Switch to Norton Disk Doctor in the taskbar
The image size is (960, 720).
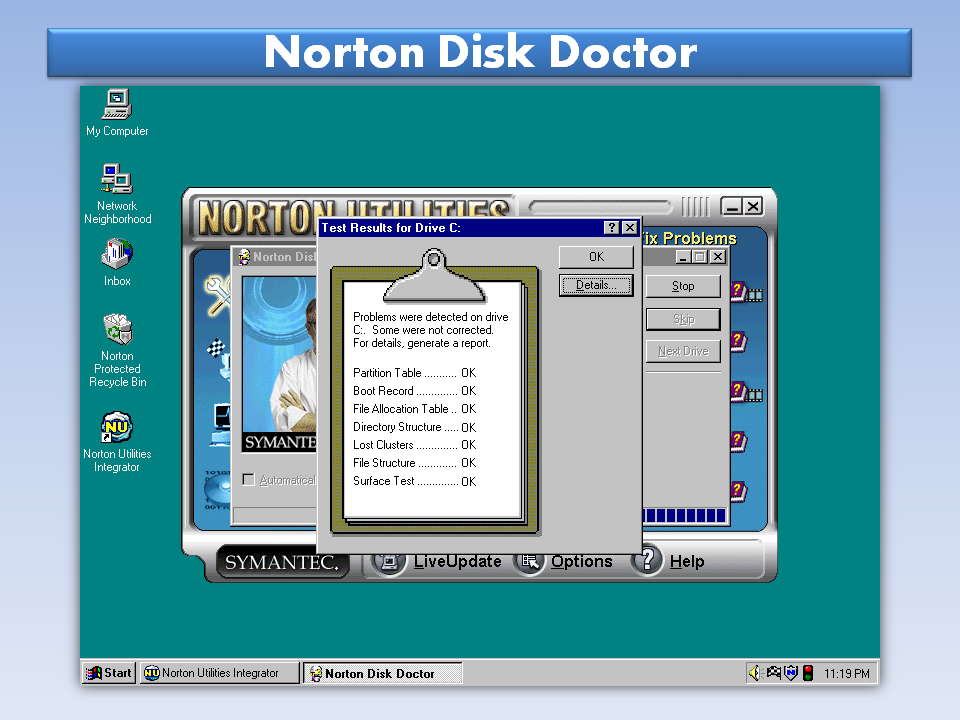pyautogui.click(x=382, y=673)
